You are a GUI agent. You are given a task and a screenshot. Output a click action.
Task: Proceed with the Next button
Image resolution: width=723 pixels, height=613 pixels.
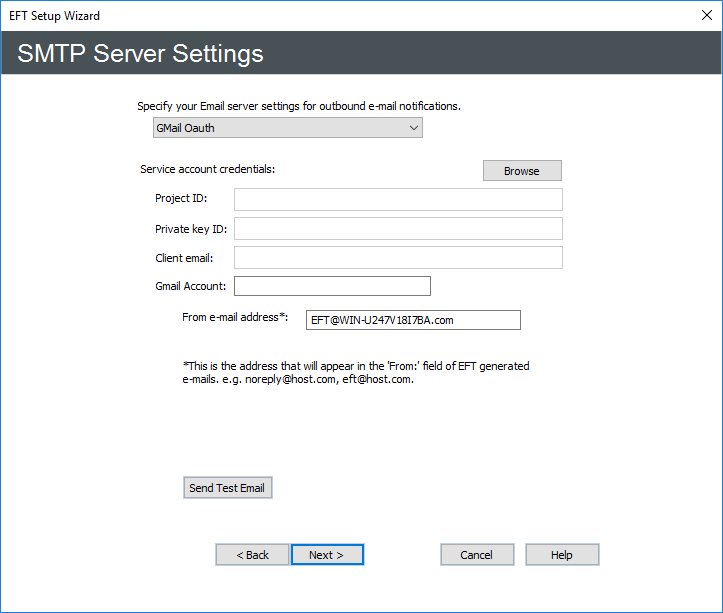327,555
